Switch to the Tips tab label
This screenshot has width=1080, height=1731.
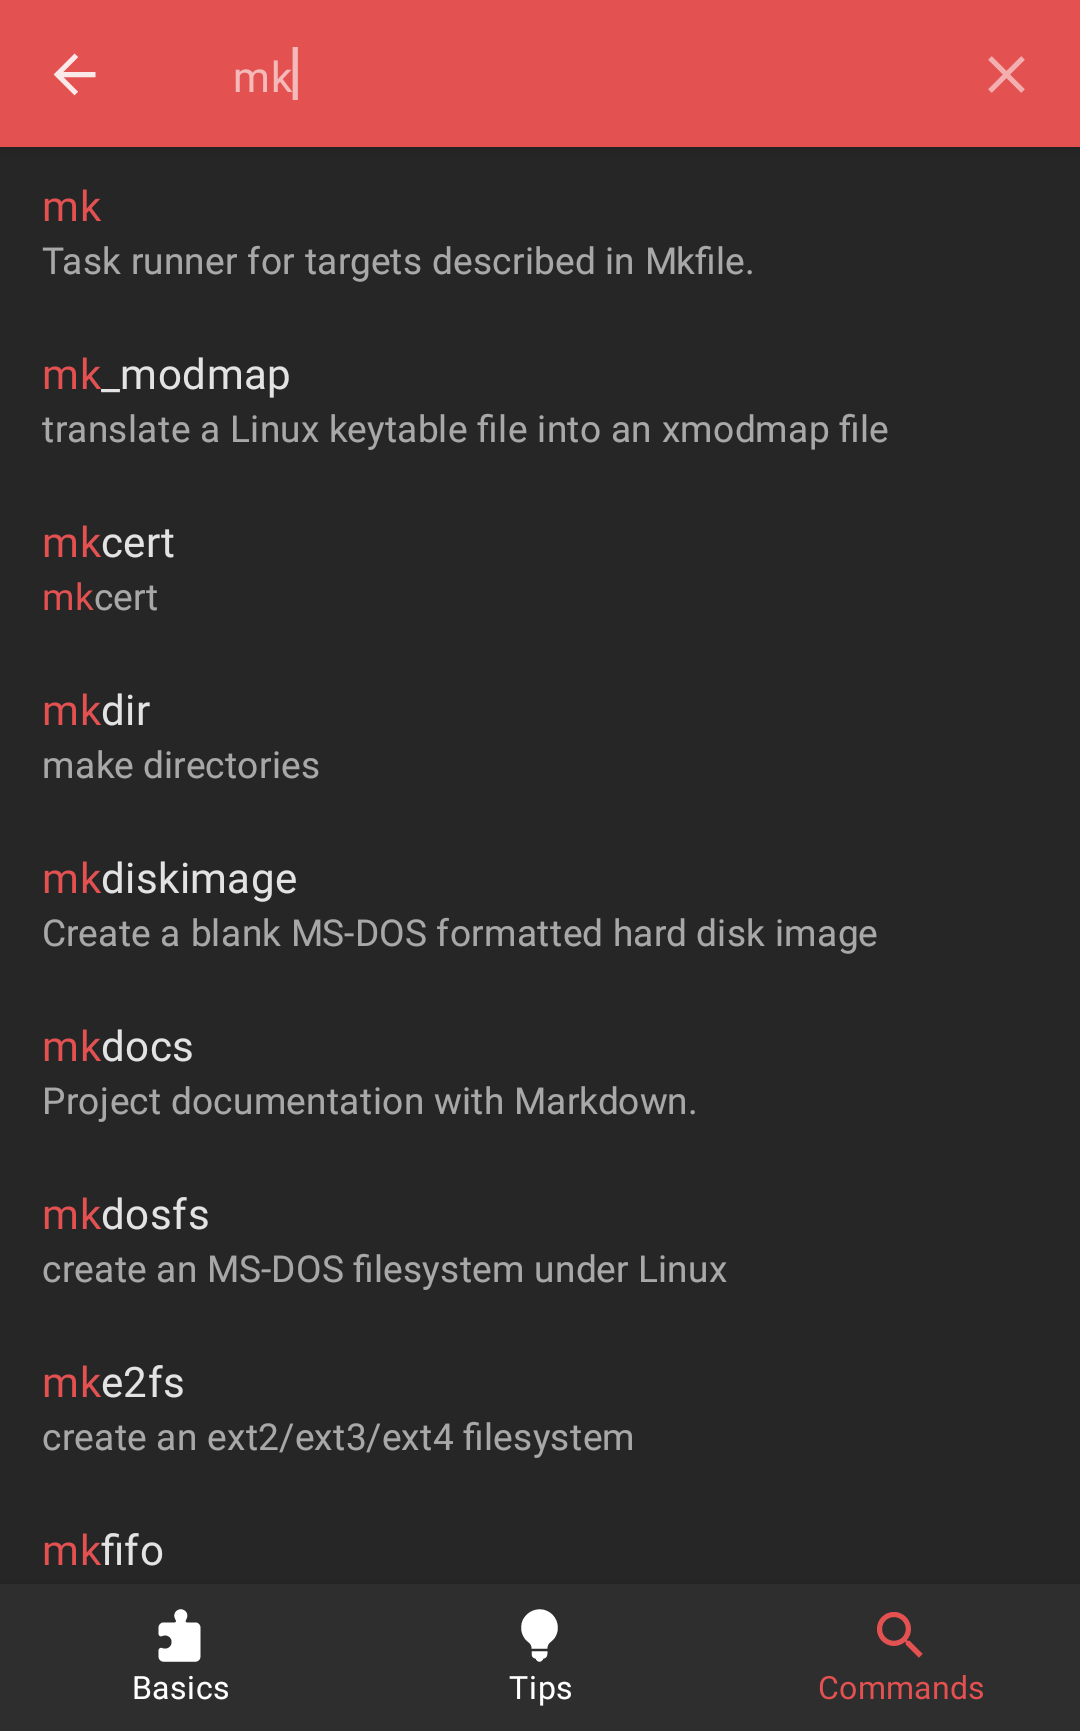(540, 1688)
